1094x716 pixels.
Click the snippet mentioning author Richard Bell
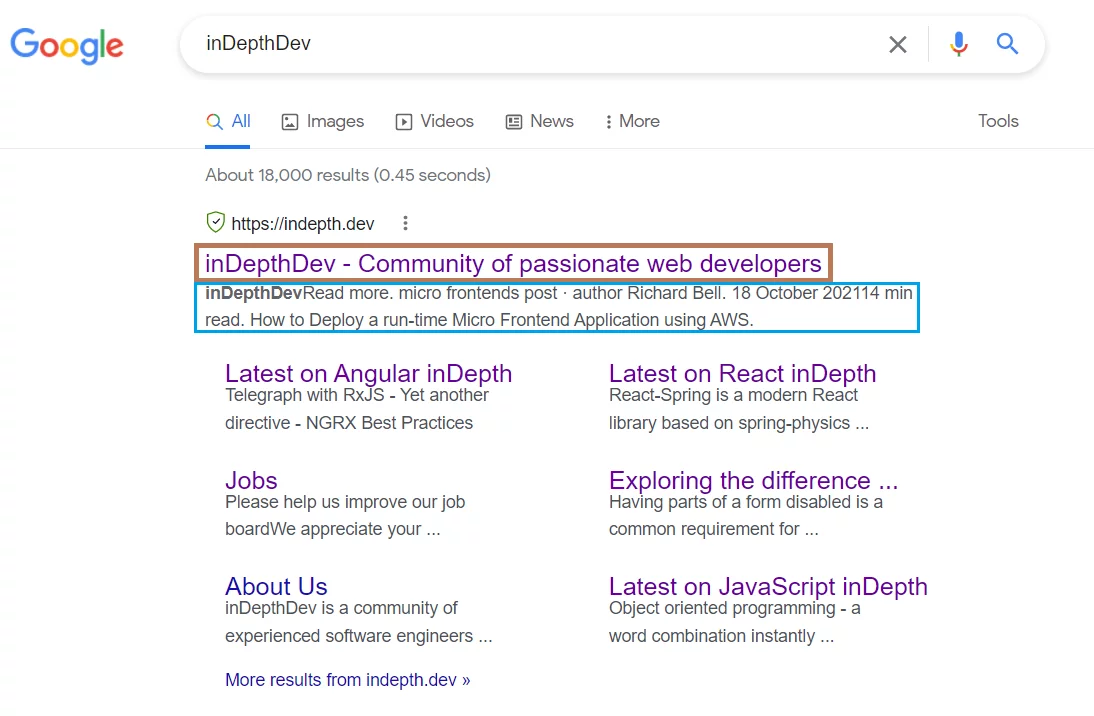[x=558, y=306]
